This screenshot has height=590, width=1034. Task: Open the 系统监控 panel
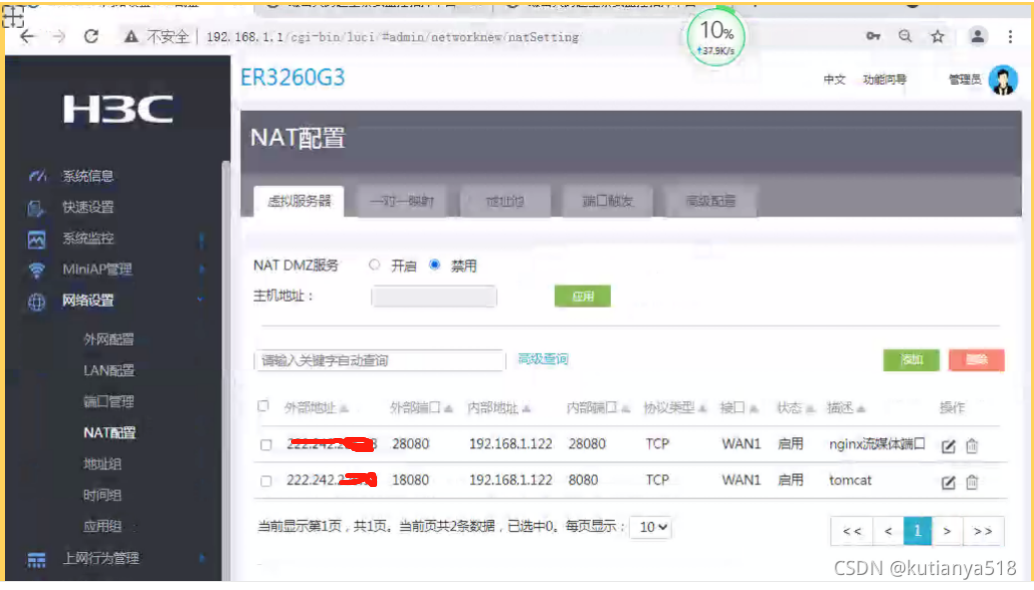(x=88, y=238)
